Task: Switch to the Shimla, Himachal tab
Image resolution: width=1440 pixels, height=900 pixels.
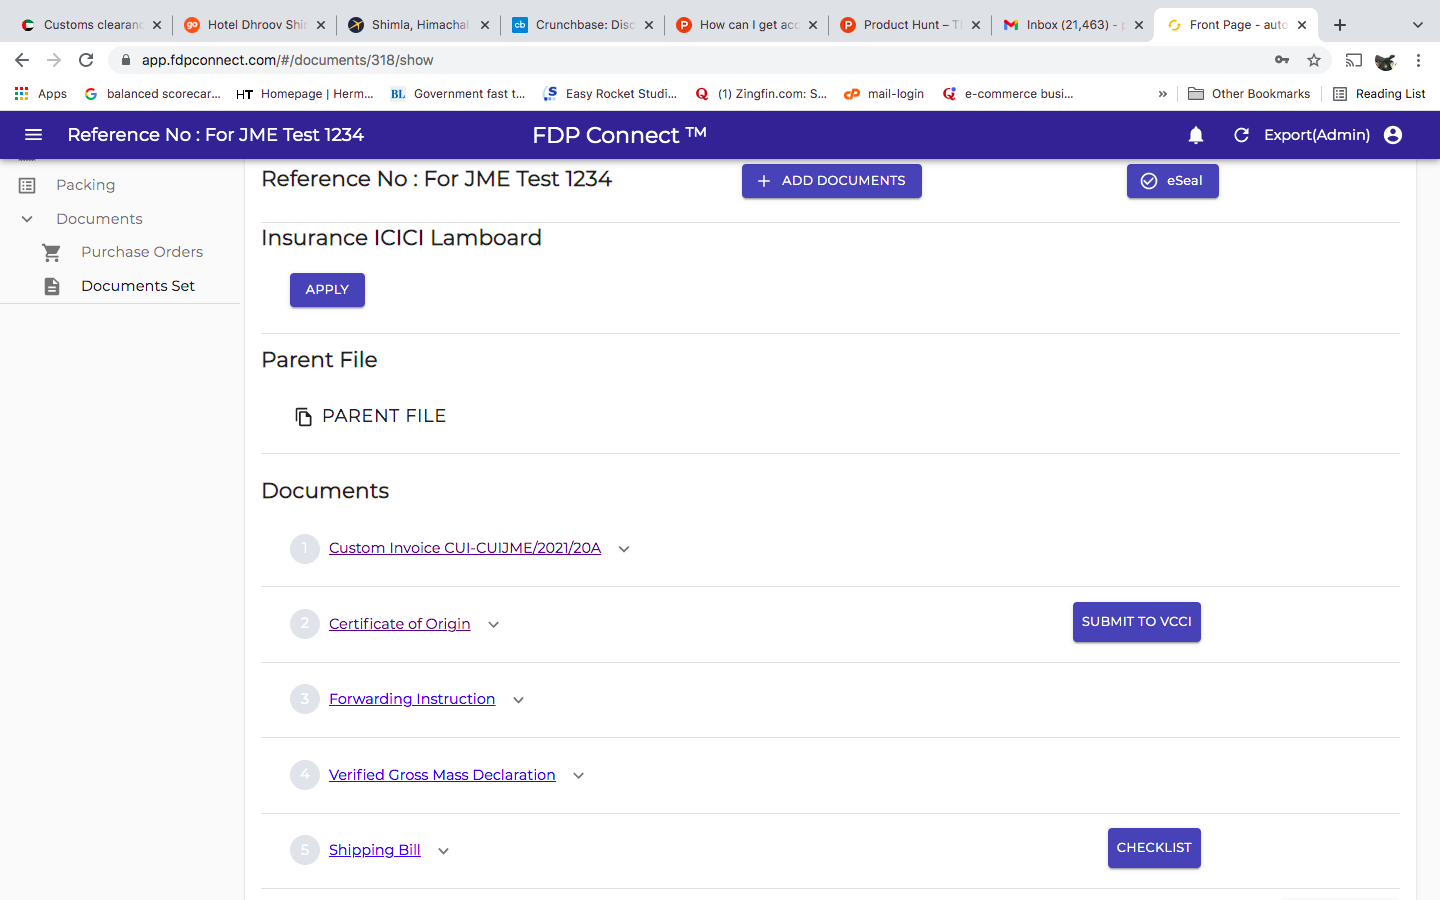Action: [x=420, y=25]
